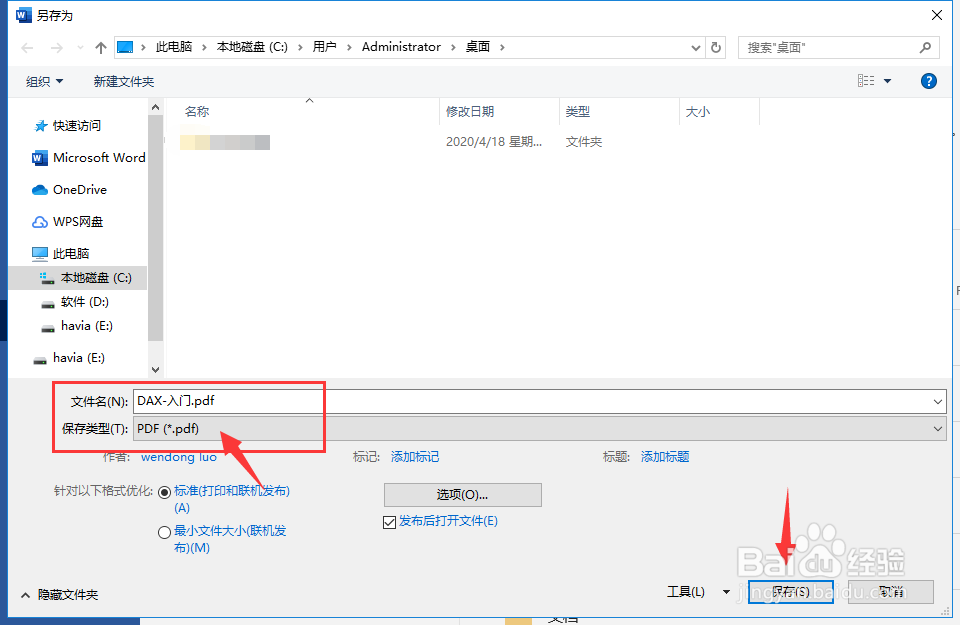Viewport: 960px width, 625px height.
Task: Open the help question mark icon
Action: tap(928, 81)
